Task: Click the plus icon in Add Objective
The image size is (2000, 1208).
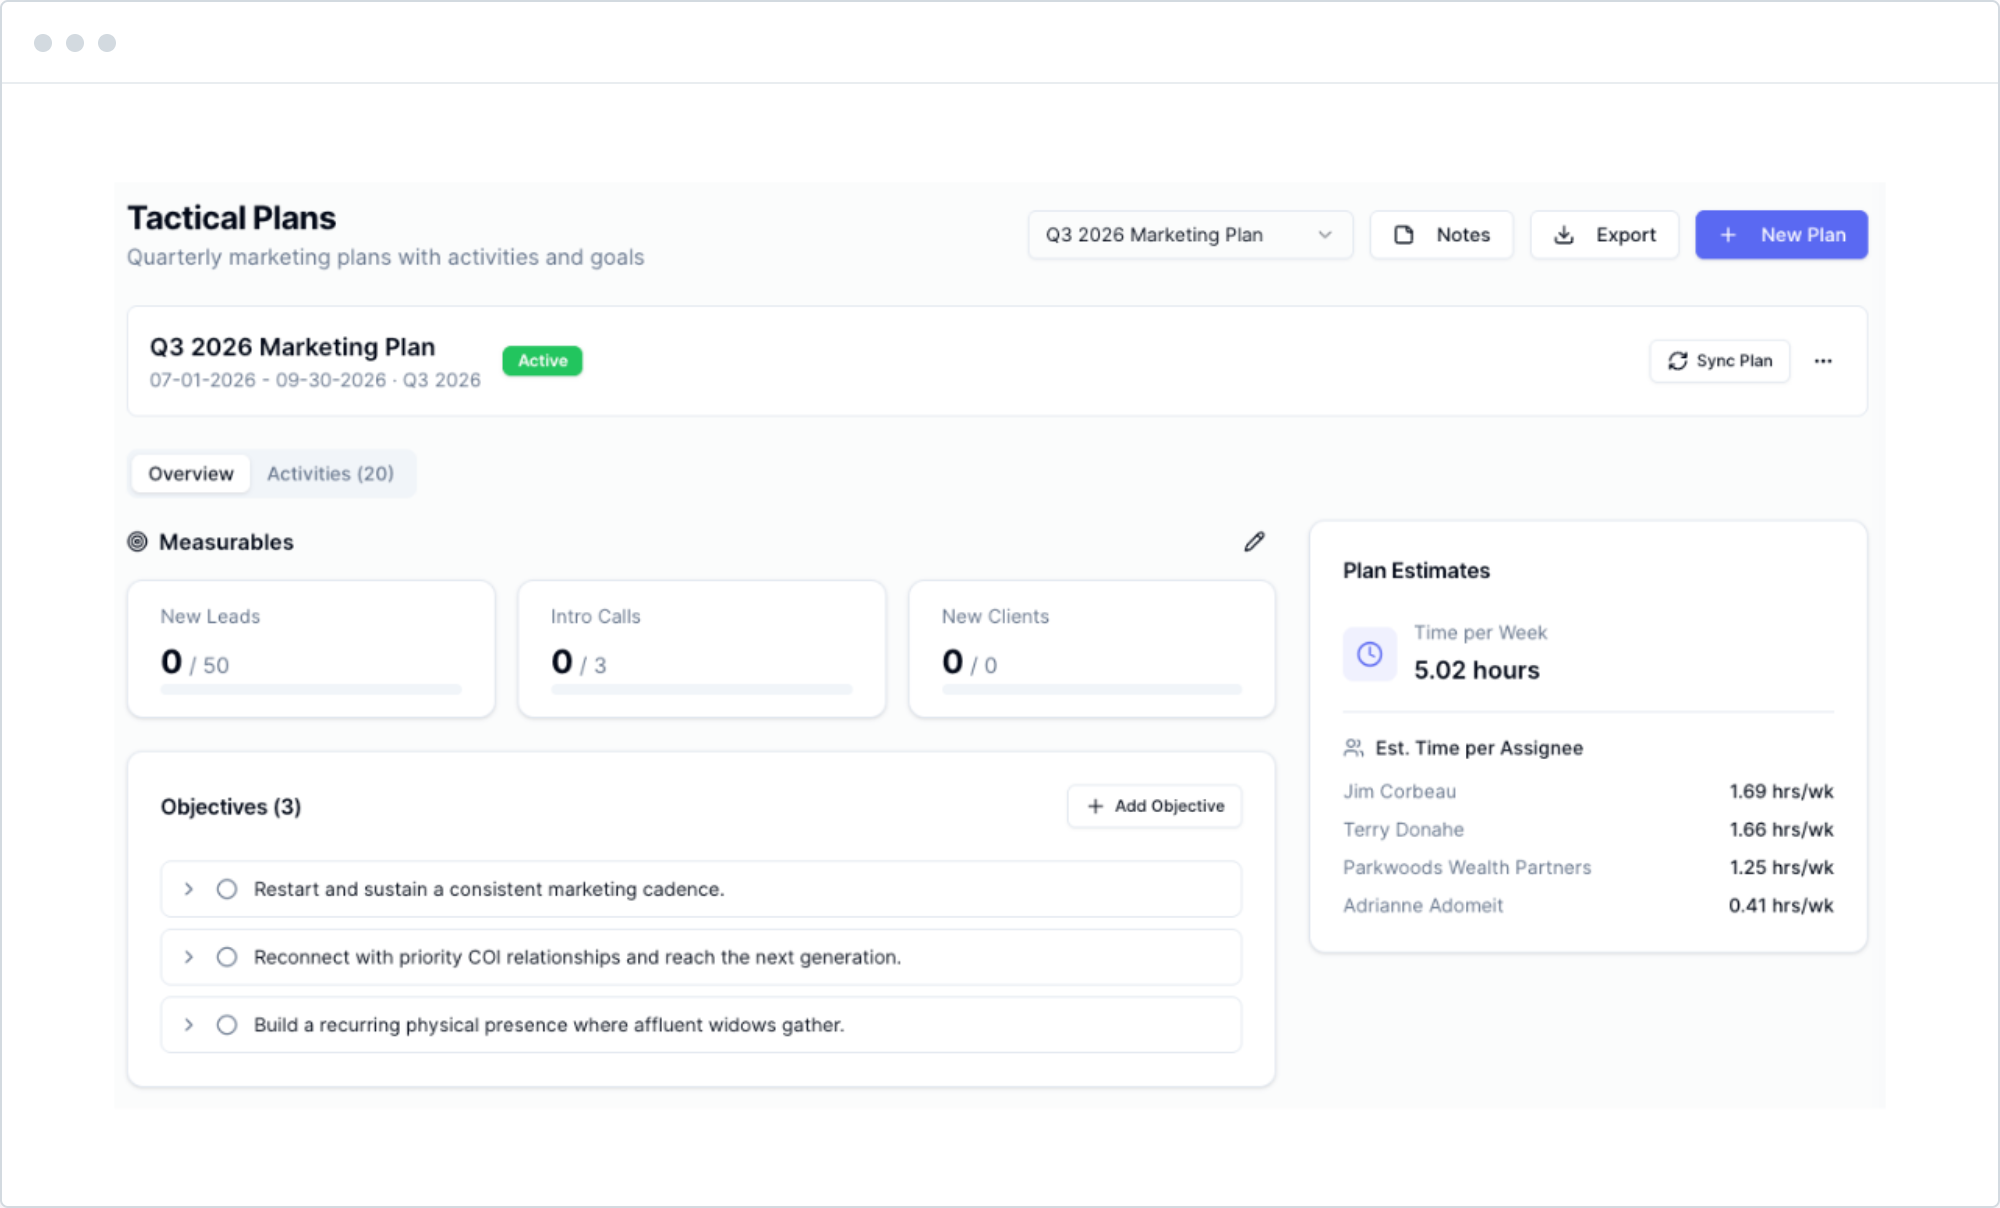Action: pyautogui.click(x=1096, y=806)
